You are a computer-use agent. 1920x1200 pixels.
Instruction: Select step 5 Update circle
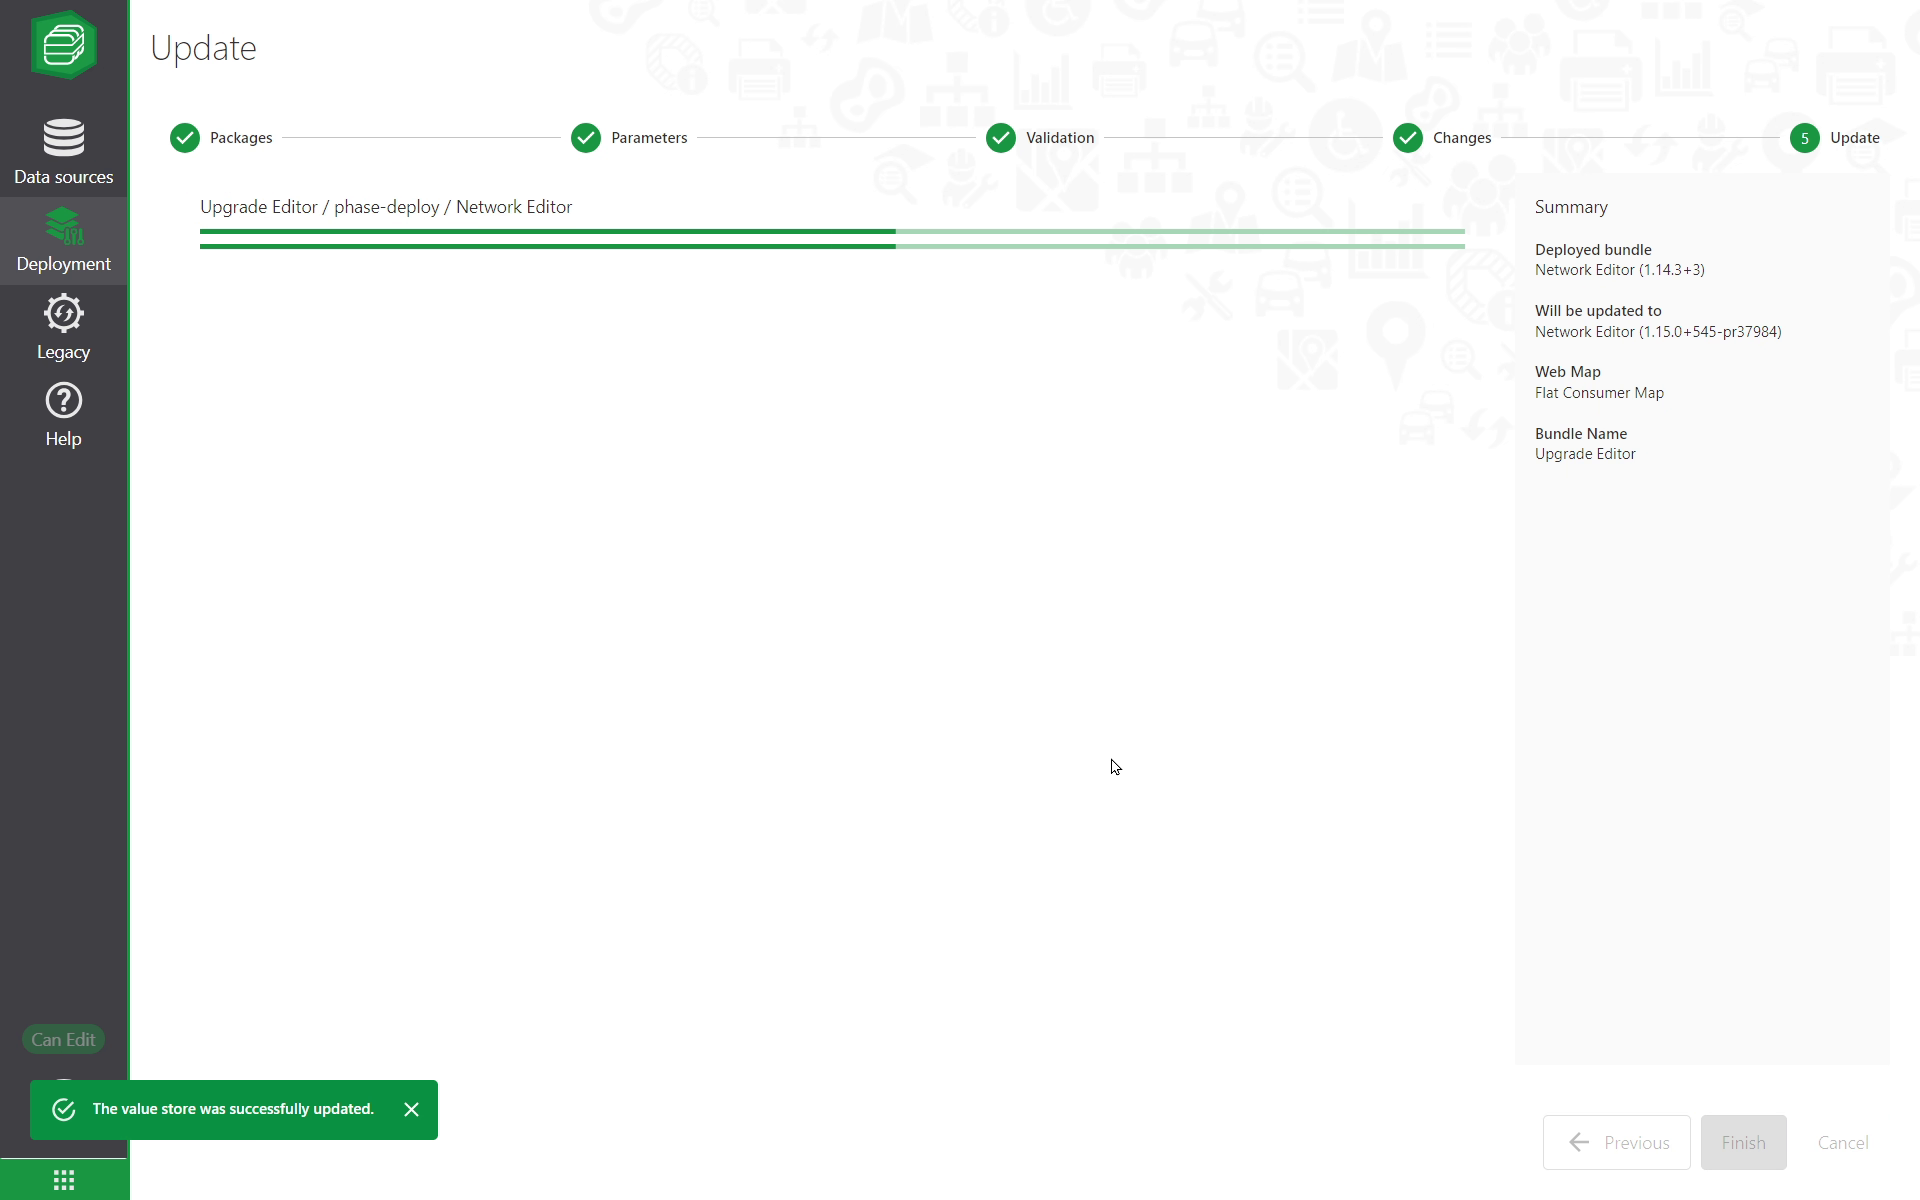[x=1805, y=138]
